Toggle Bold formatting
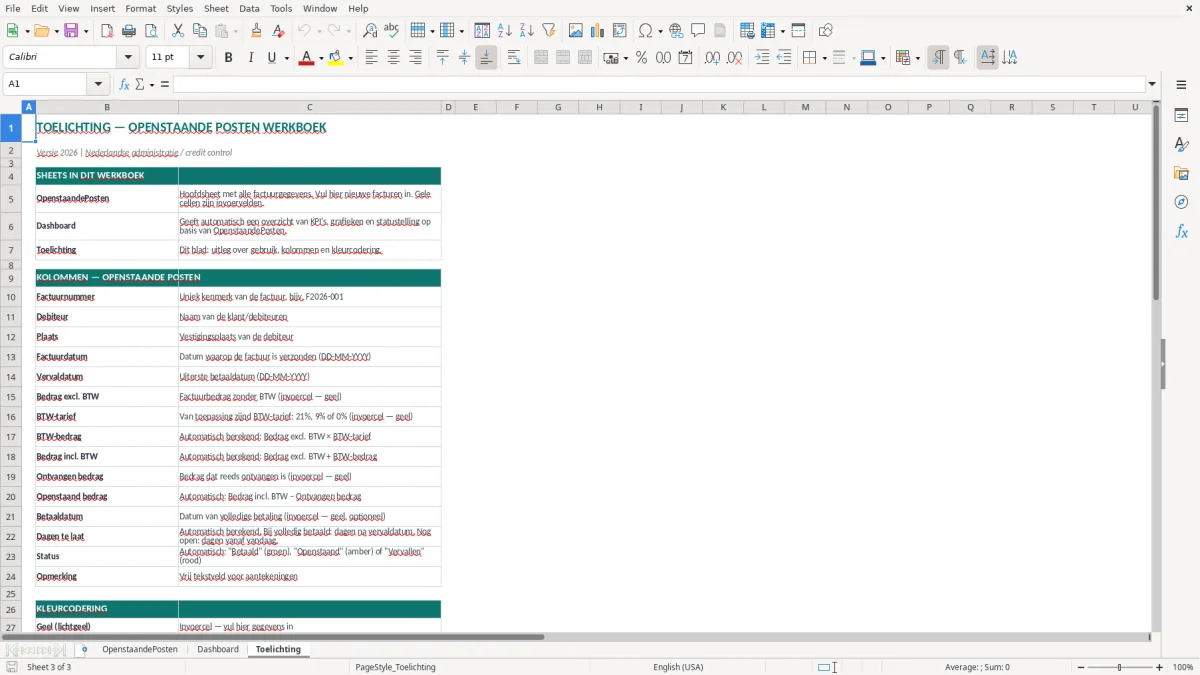The height and width of the screenshot is (675, 1200). click(x=228, y=58)
